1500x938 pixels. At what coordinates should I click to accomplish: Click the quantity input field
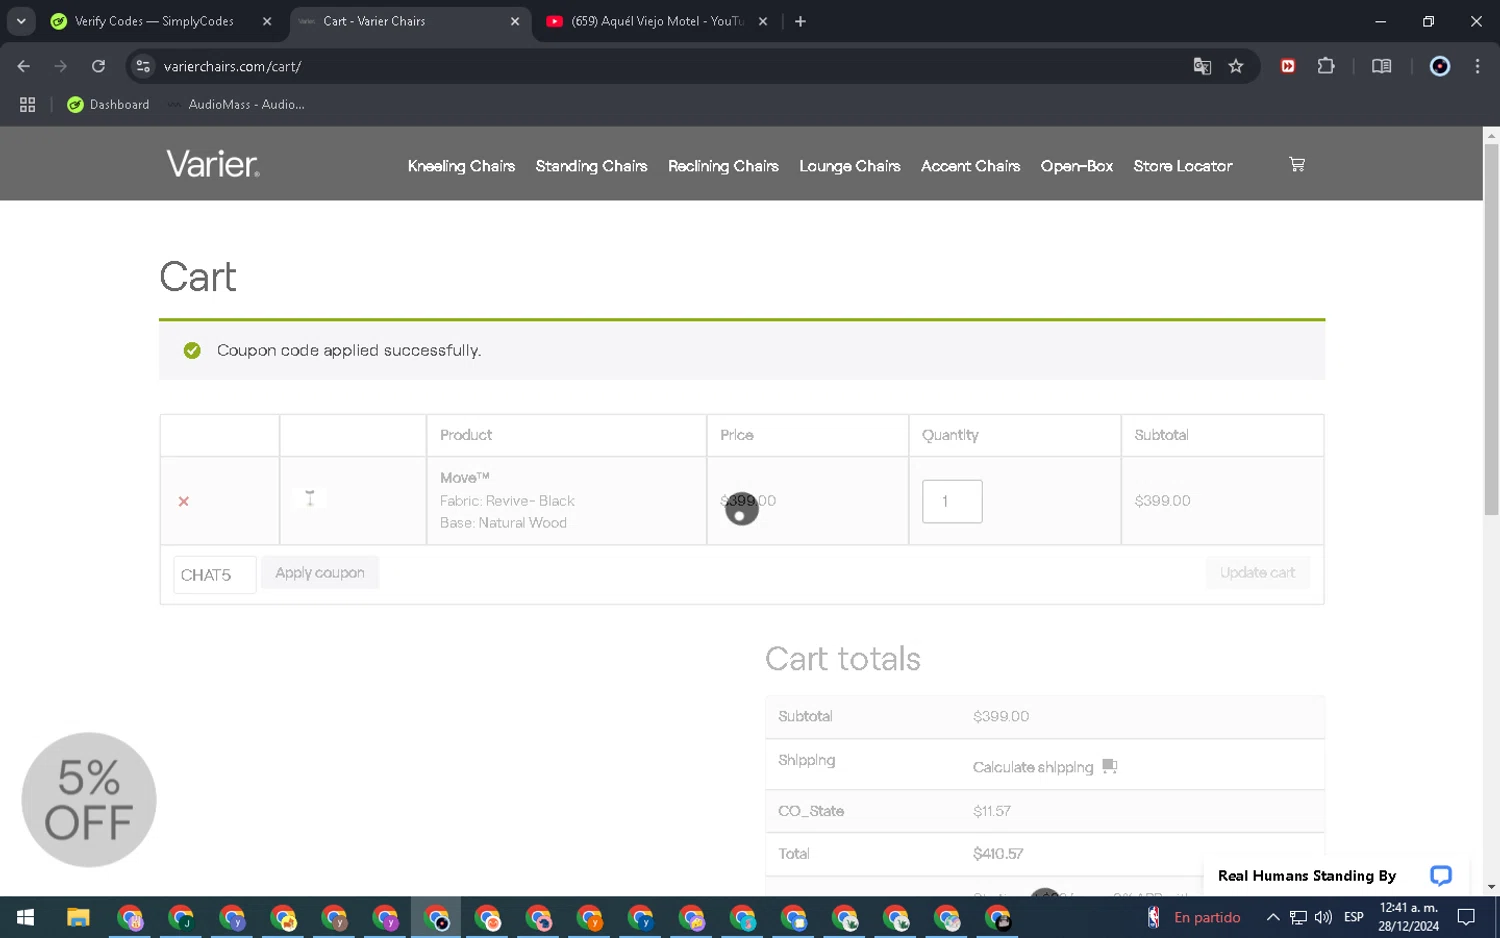952,501
